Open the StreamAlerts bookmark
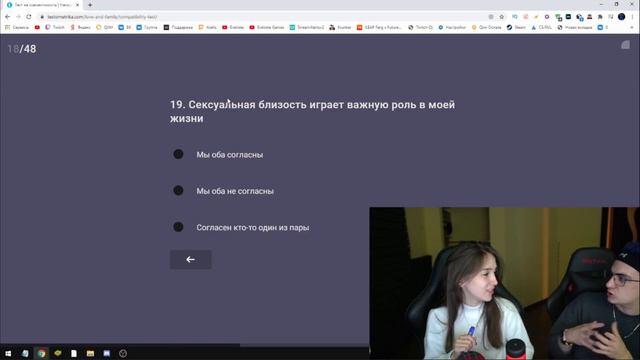The width and height of the screenshot is (640, 360). click(307, 27)
